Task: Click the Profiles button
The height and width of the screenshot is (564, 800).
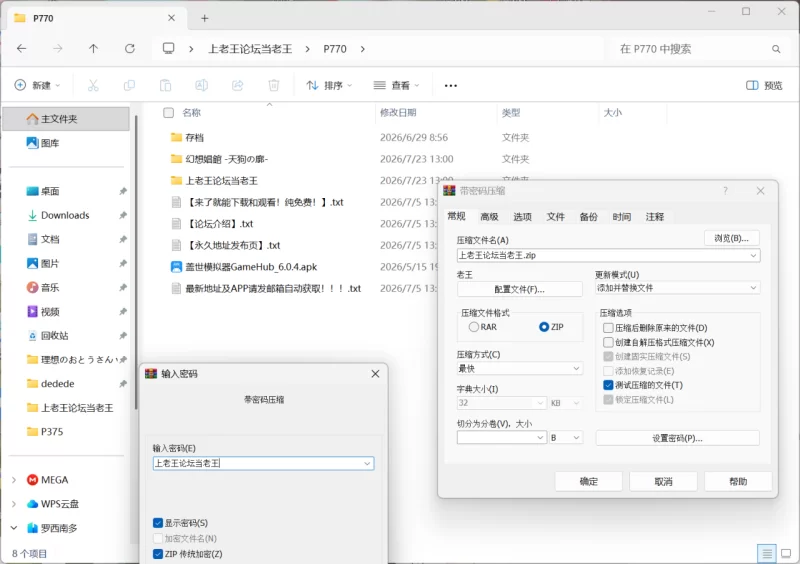Action: pyautogui.click(x=519, y=289)
